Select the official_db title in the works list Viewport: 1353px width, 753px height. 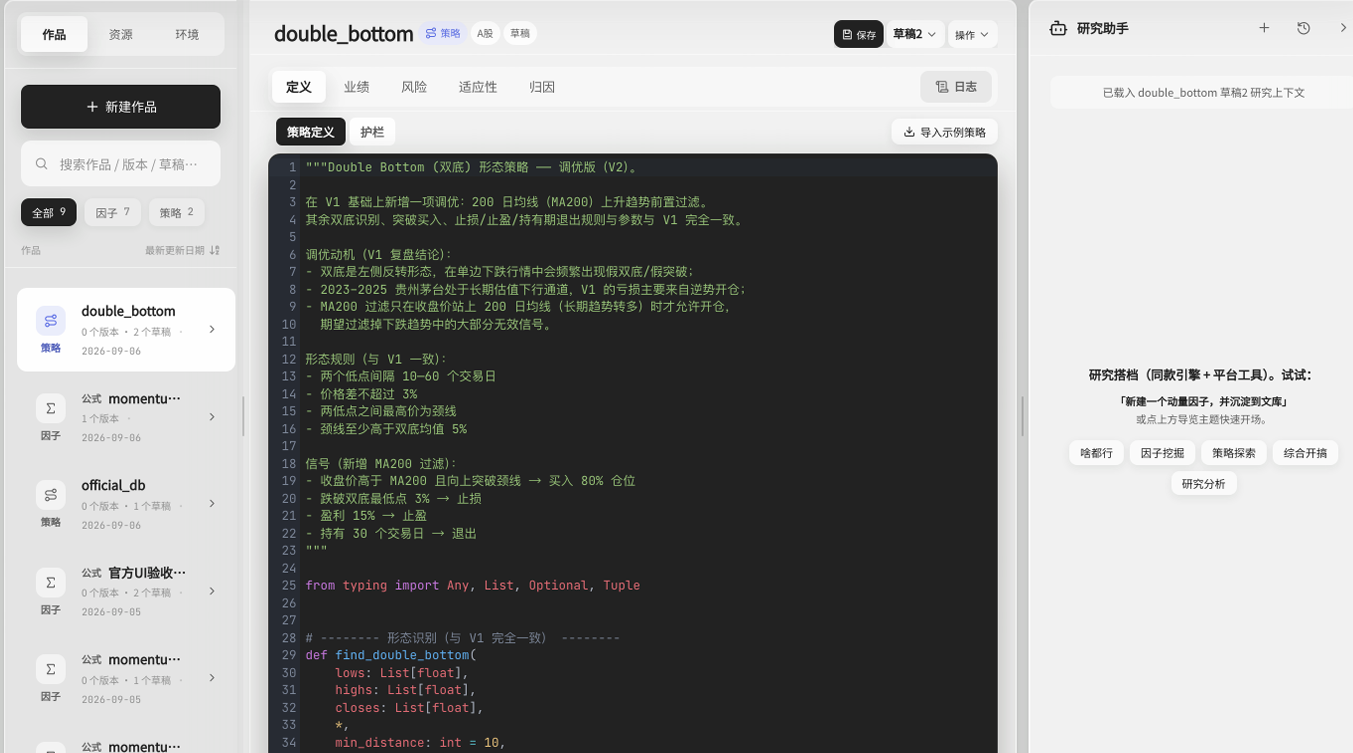coord(113,485)
